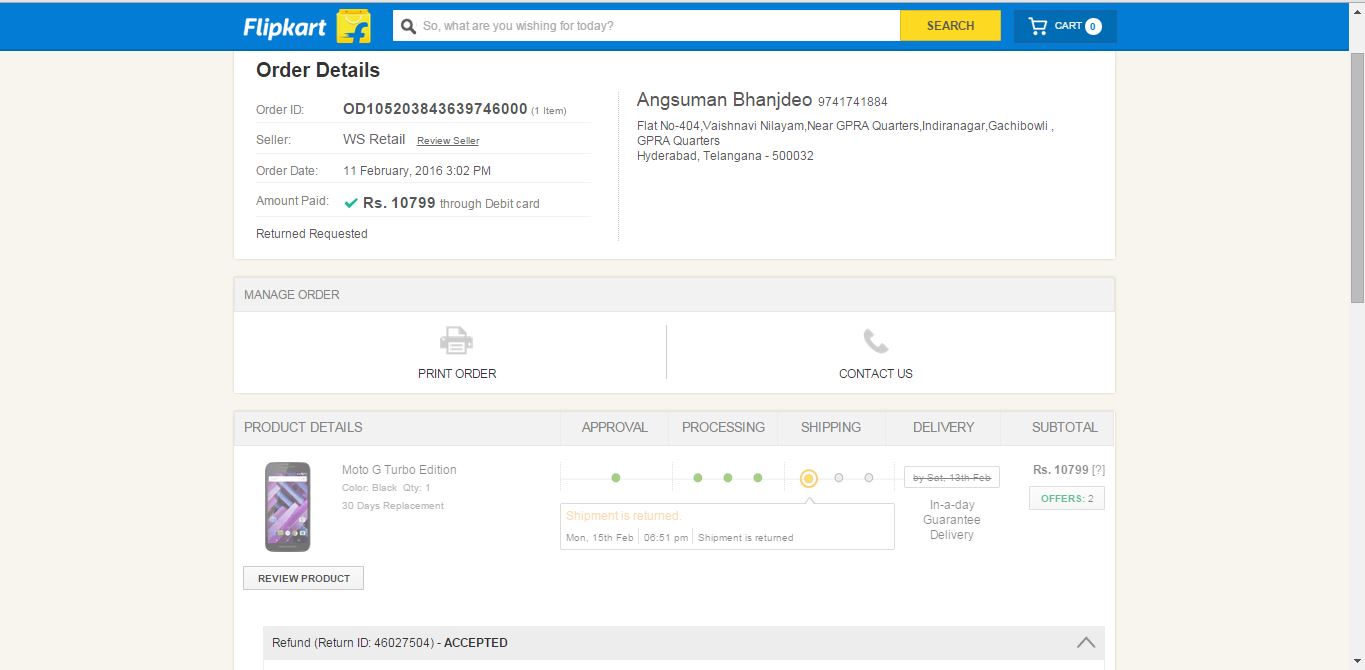Click the phone icon for Contact Us
Viewport: 1365px width, 670px height.
click(x=876, y=341)
